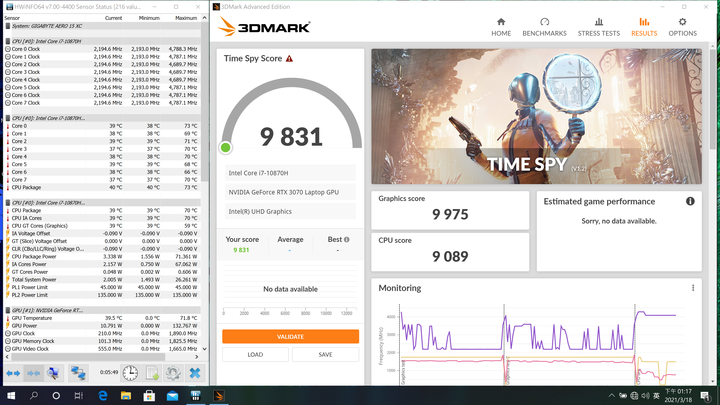Click the HWiNFO clock reset timer icon
Viewport: 720px width, 405px height.
point(130,373)
